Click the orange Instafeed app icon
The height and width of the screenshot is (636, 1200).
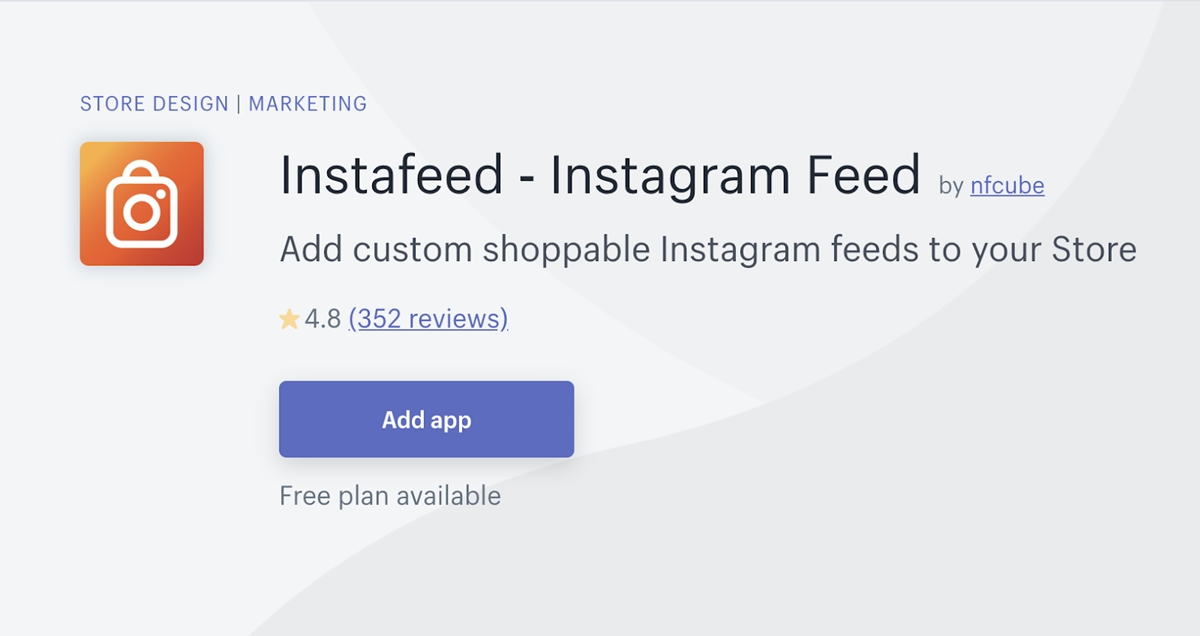click(142, 204)
